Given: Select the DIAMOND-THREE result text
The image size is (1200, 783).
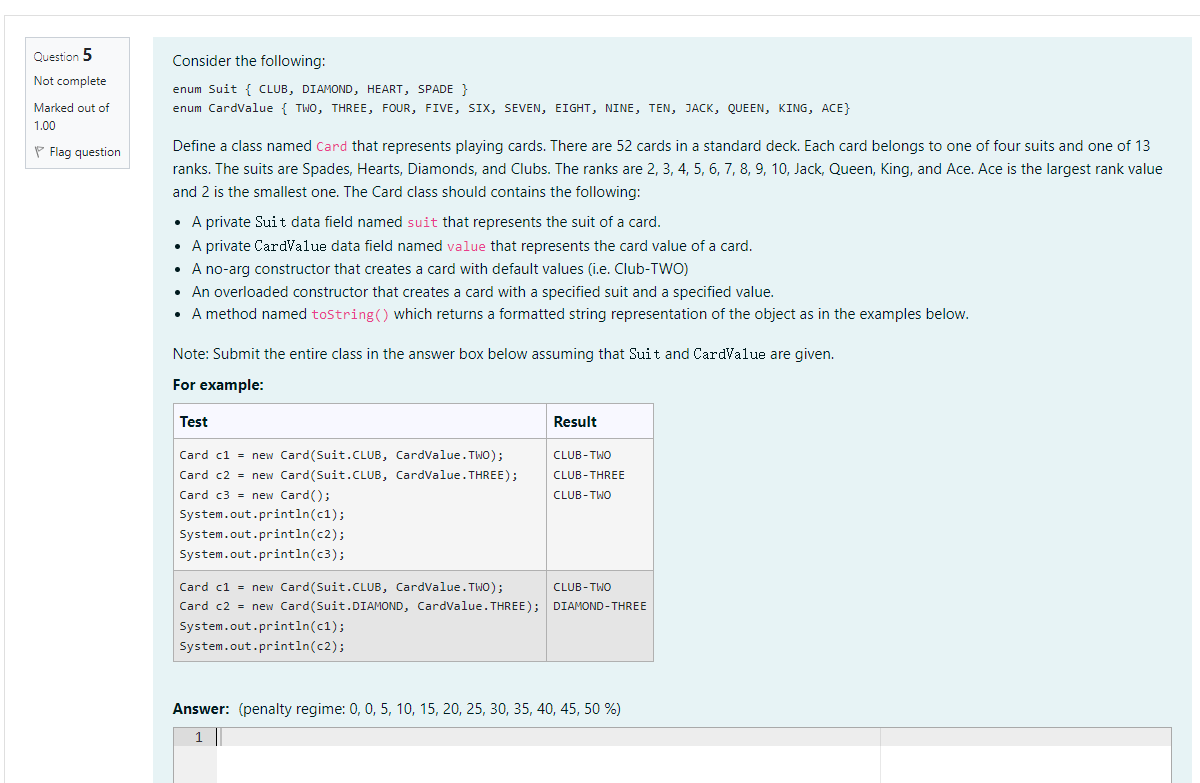Looking at the screenshot, I should (x=598, y=605).
